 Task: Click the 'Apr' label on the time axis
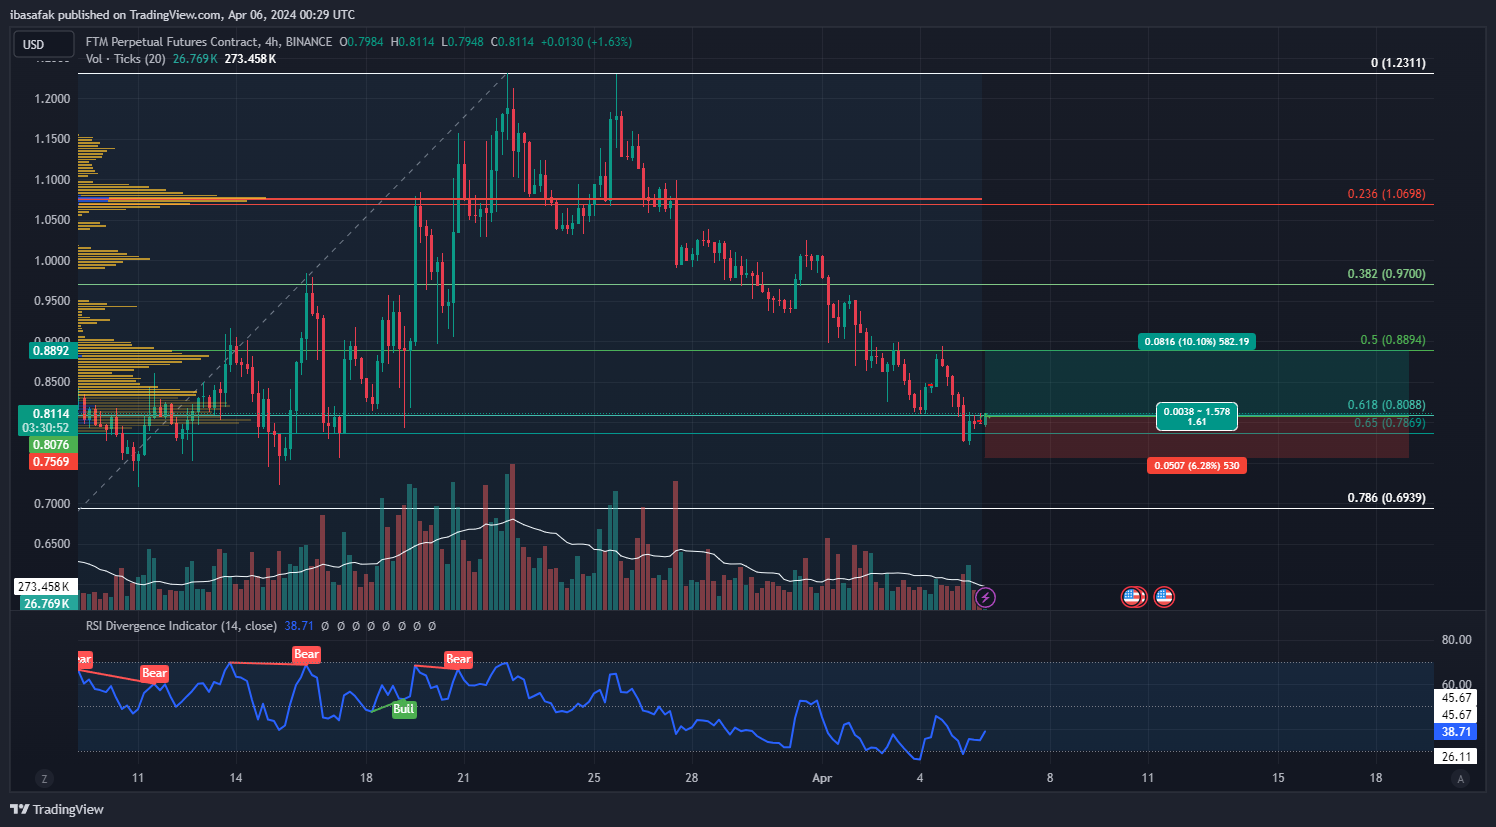822,778
